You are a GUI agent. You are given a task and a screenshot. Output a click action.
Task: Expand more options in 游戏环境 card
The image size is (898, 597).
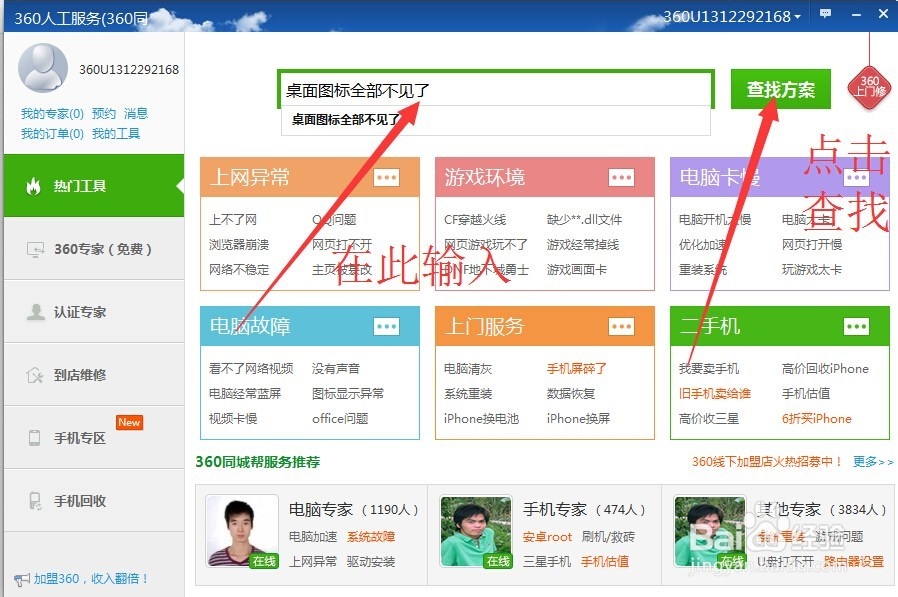tap(621, 177)
